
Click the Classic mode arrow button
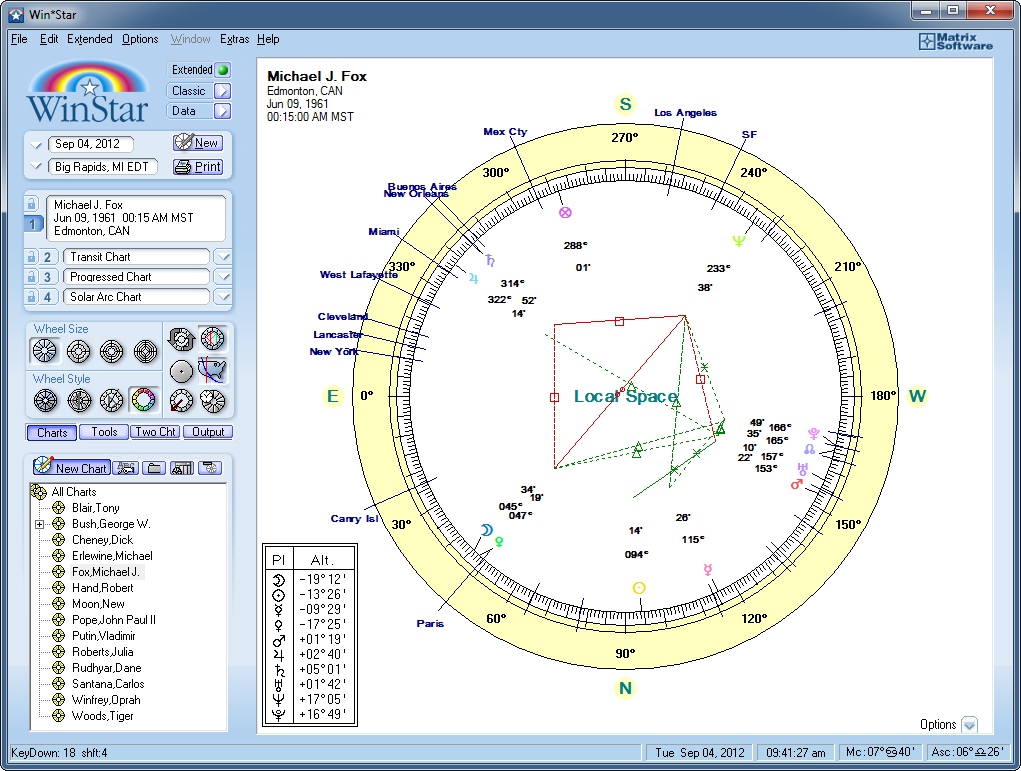point(223,91)
